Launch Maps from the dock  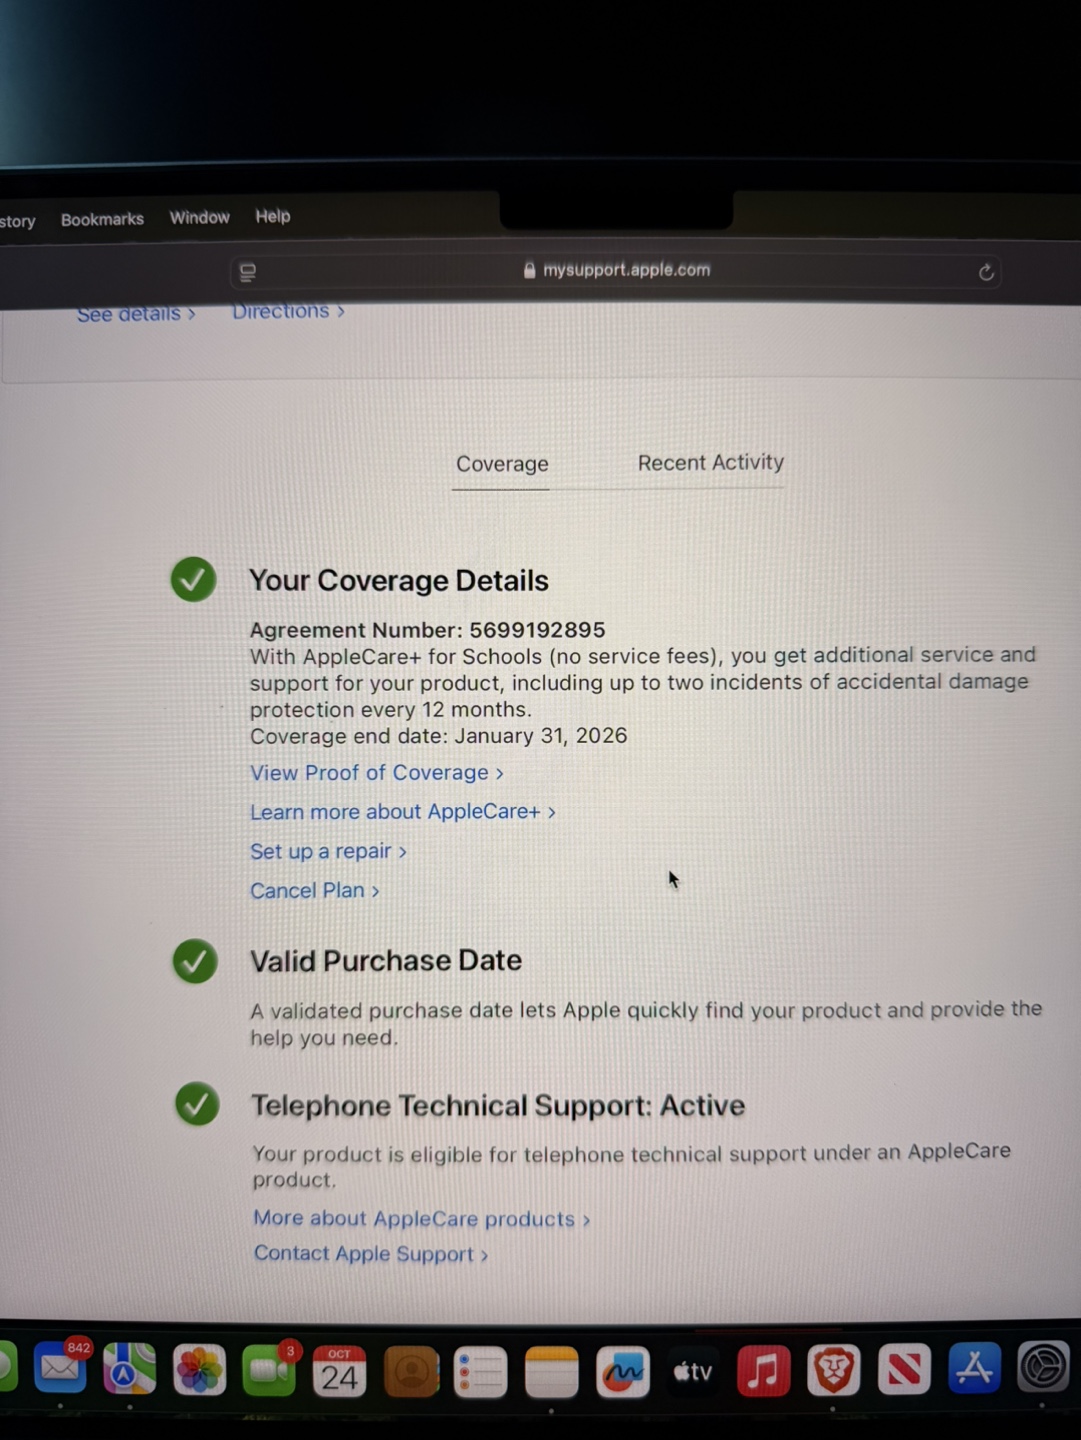(130, 1369)
